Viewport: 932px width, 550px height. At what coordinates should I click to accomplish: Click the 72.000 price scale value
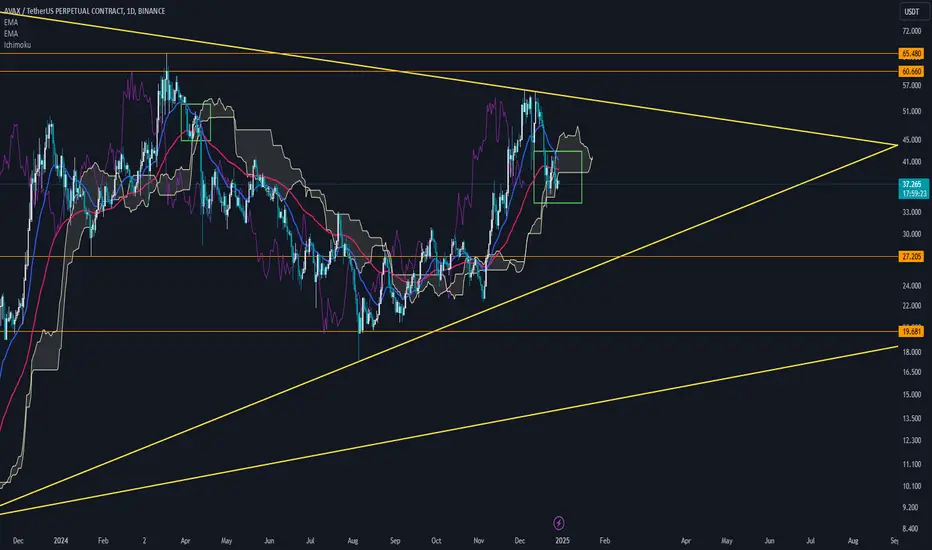pyautogui.click(x=911, y=31)
